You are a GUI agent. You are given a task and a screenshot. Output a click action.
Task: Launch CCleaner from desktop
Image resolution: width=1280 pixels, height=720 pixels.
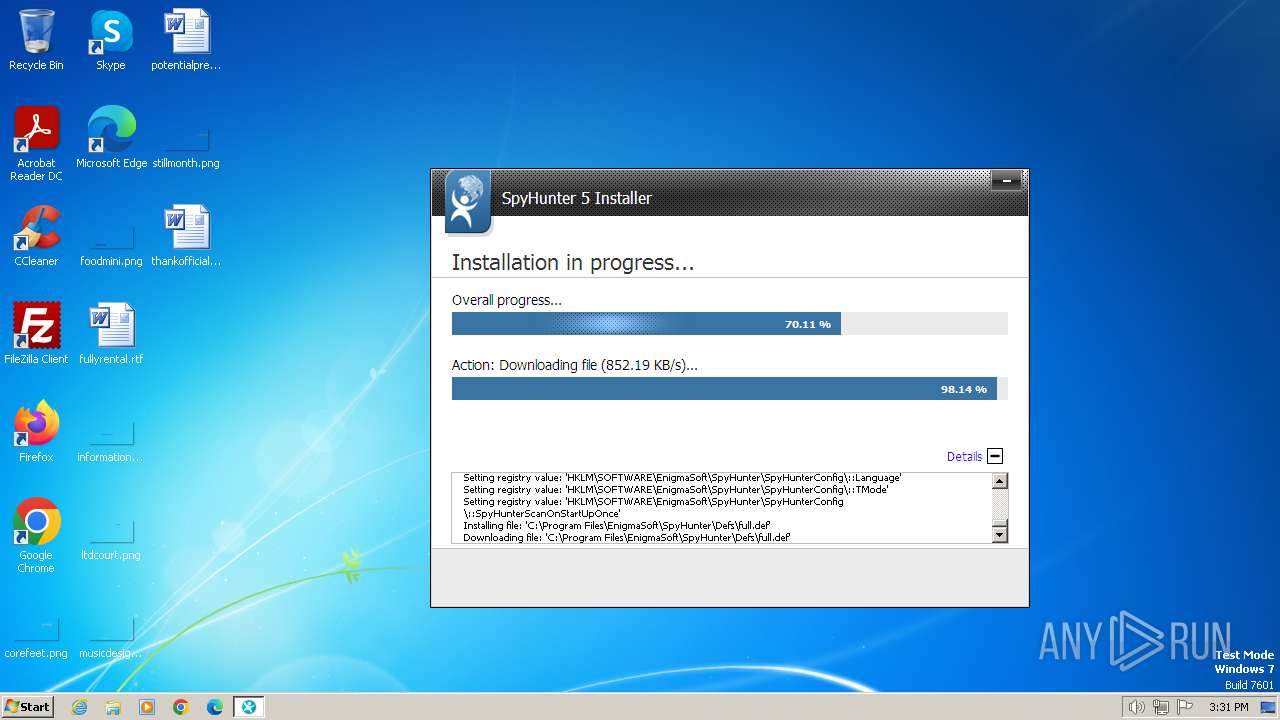[36, 236]
